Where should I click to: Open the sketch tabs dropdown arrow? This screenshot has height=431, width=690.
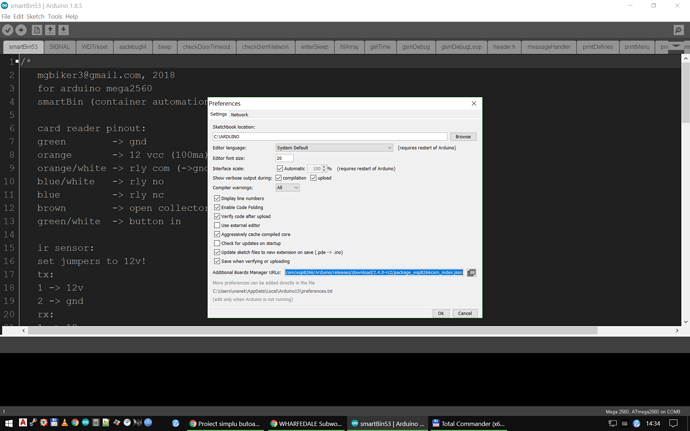tap(676, 46)
